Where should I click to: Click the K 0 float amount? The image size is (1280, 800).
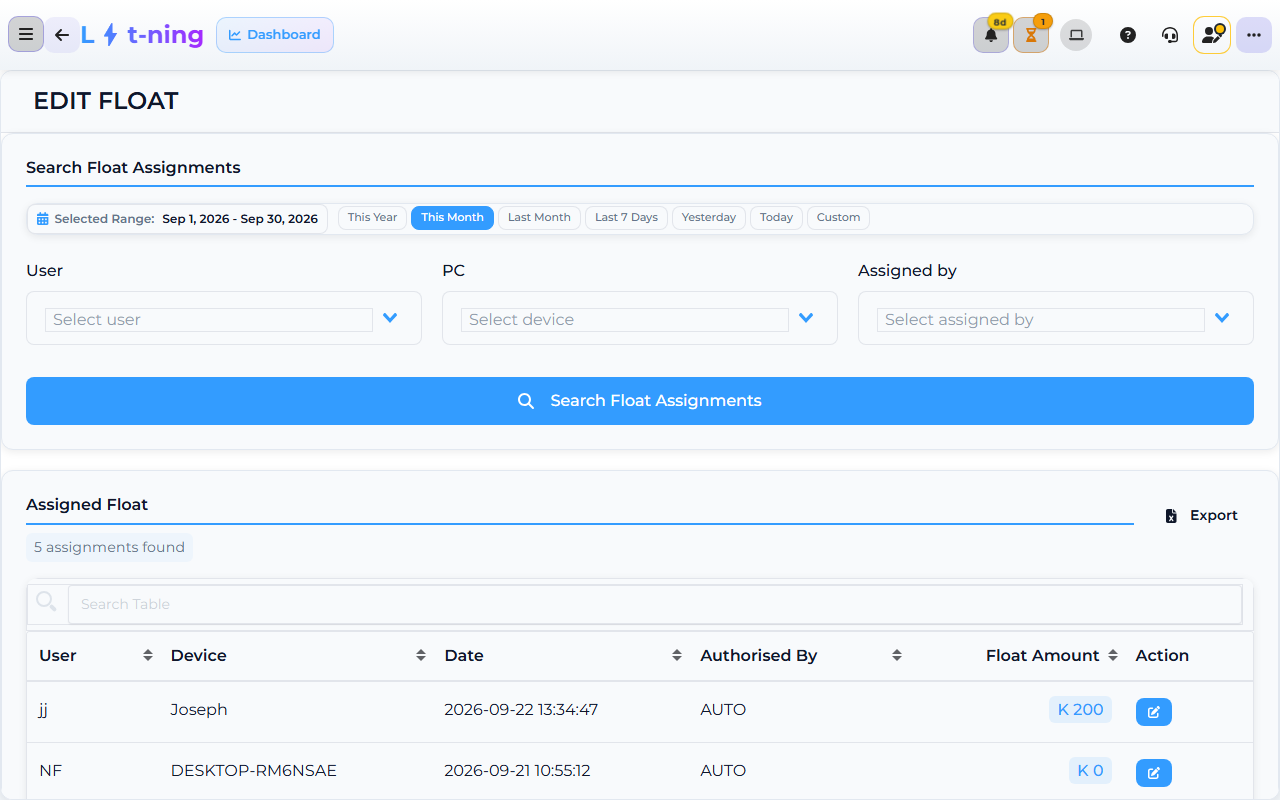[x=1090, y=771]
